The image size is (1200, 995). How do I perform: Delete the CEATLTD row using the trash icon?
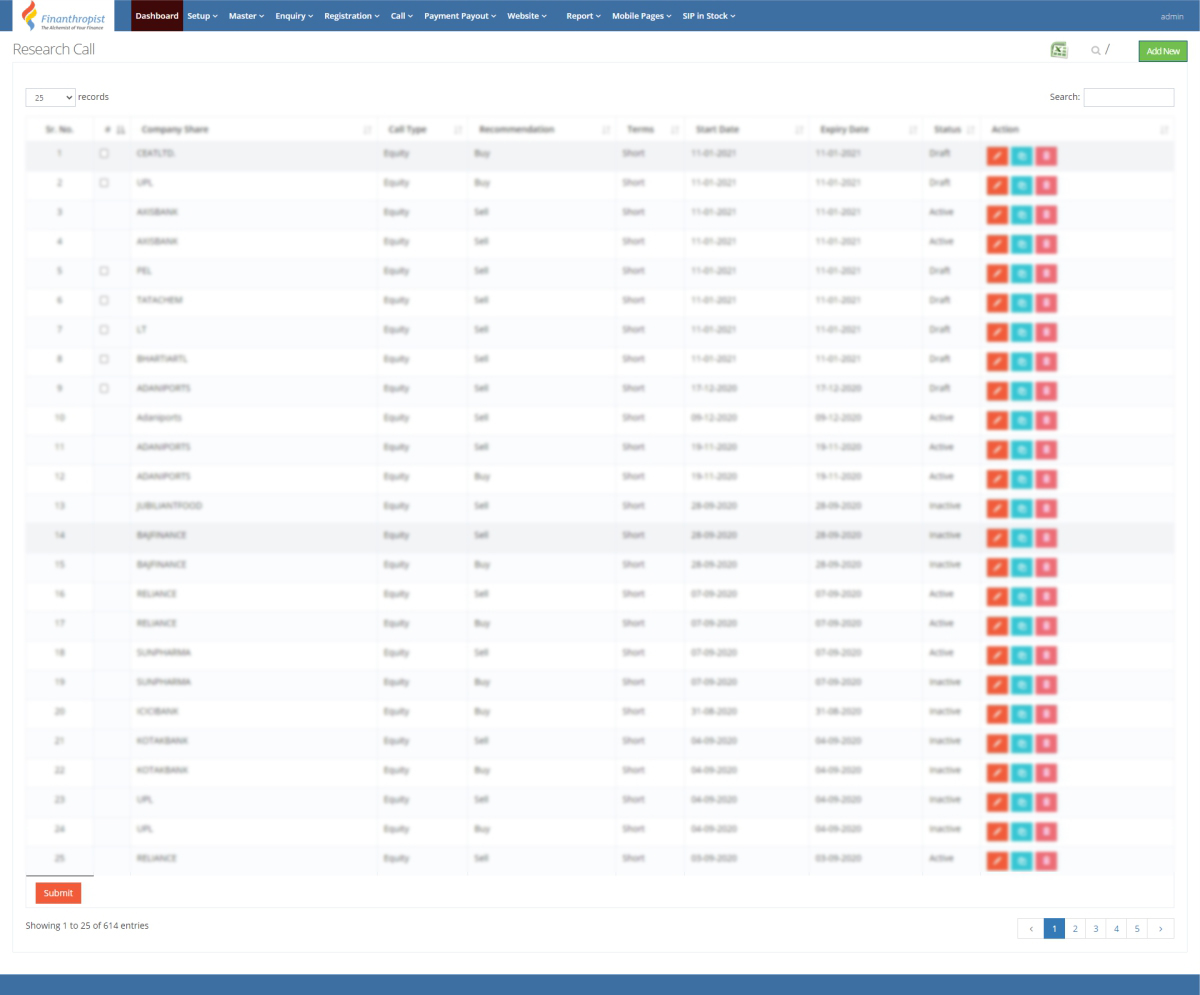1045,156
